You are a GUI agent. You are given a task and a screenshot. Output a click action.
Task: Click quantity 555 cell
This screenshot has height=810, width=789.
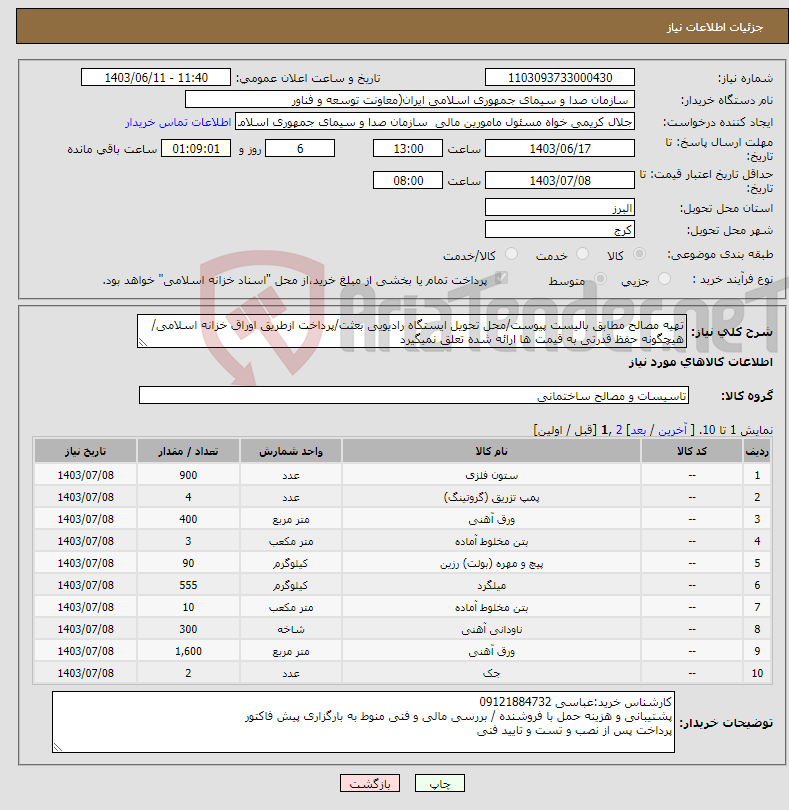tap(188, 585)
